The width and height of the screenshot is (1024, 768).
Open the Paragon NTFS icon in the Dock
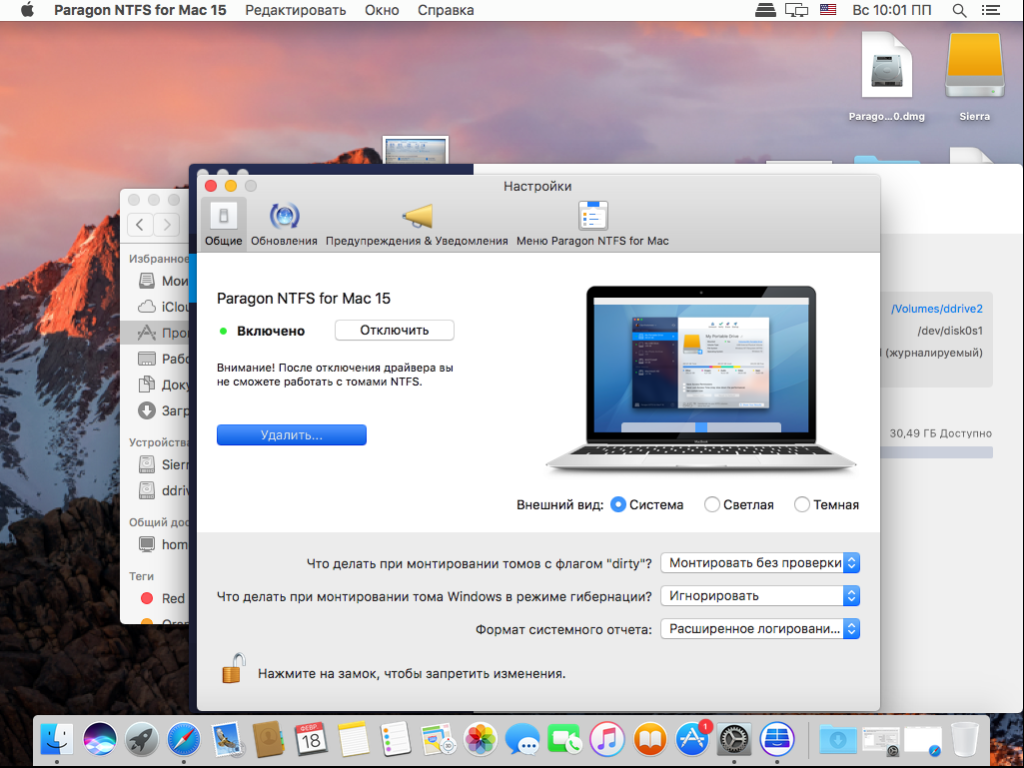(776, 739)
